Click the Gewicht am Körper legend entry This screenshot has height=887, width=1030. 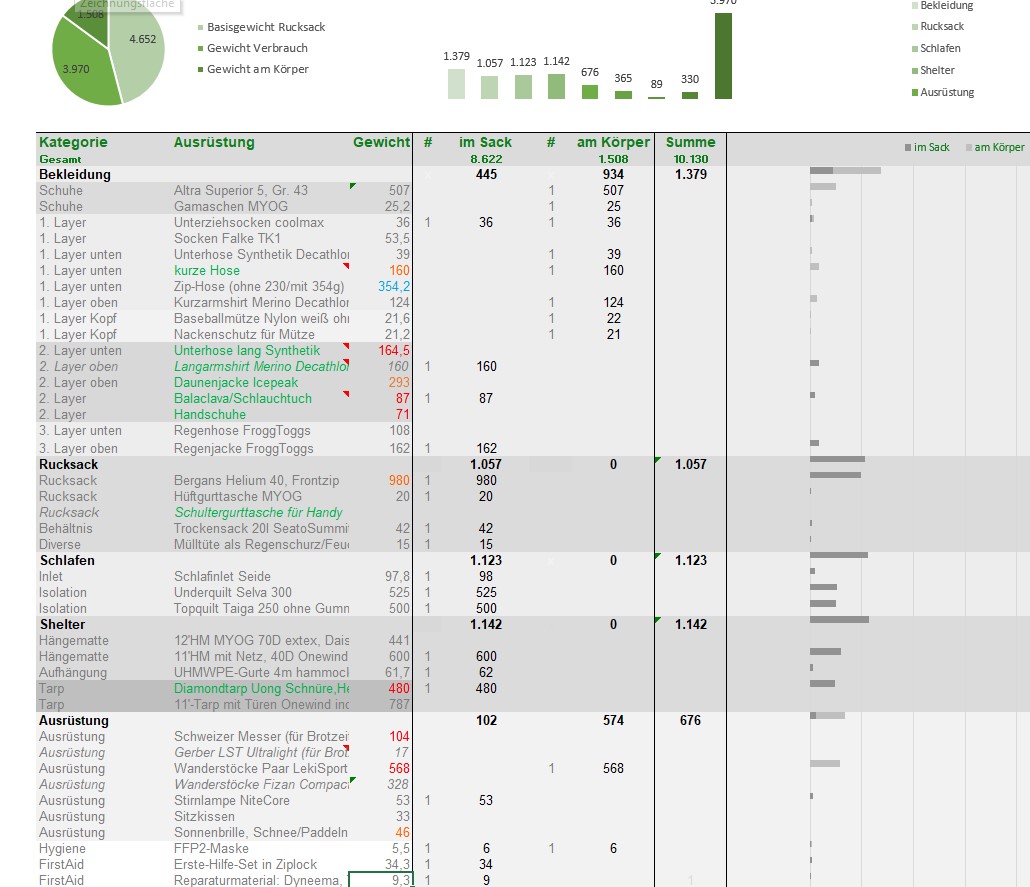[257, 69]
